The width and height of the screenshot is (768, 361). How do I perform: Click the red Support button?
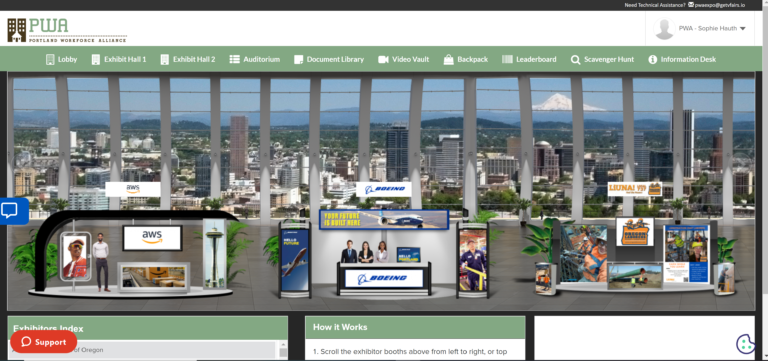coord(44,342)
